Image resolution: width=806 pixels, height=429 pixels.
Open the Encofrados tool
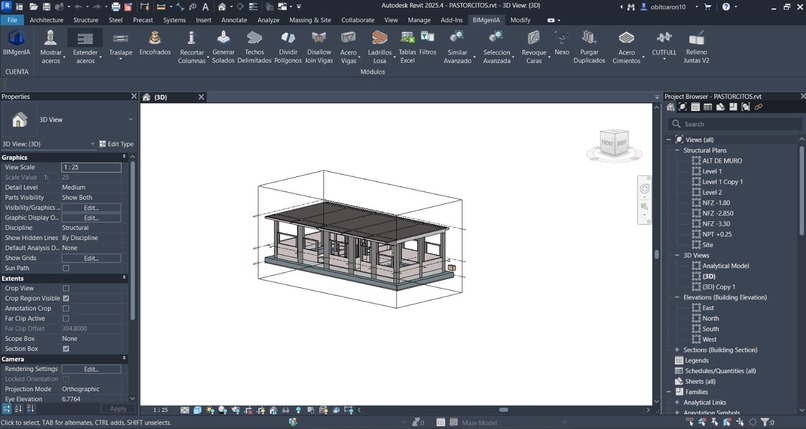pyautogui.click(x=155, y=43)
